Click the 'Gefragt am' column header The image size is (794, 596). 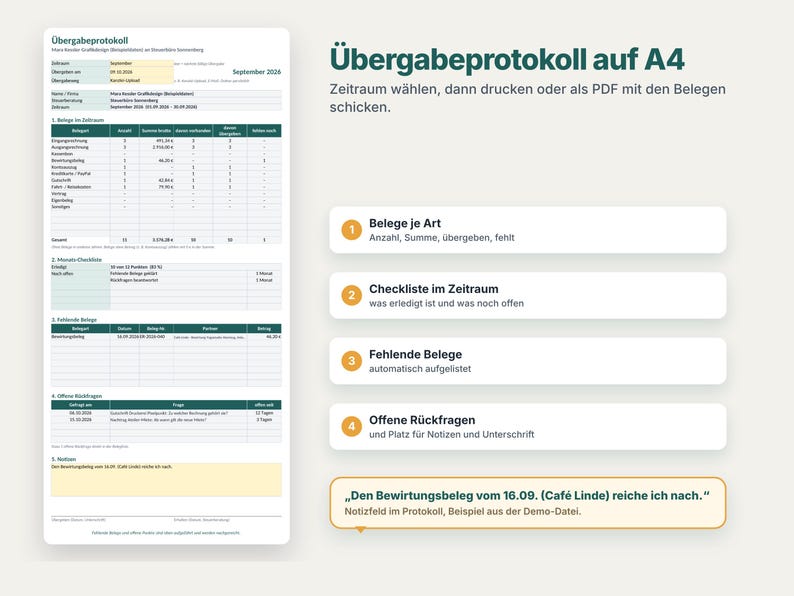coord(81,405)
